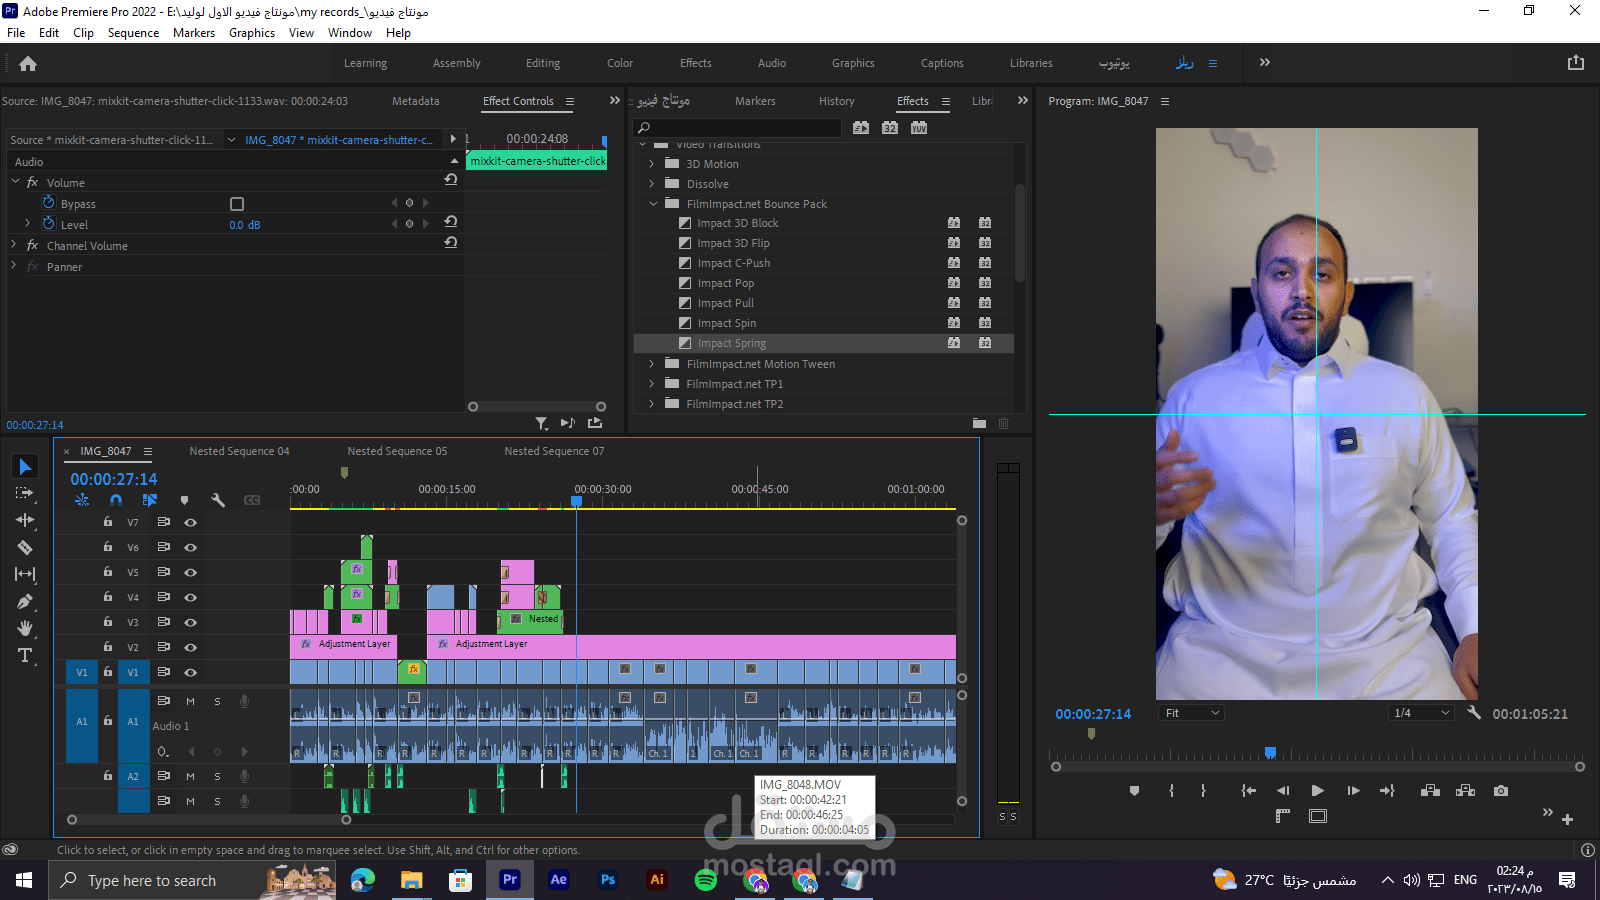Click the Extract button in Program monitor
1600x900 pixels.
coord(1466,791)
